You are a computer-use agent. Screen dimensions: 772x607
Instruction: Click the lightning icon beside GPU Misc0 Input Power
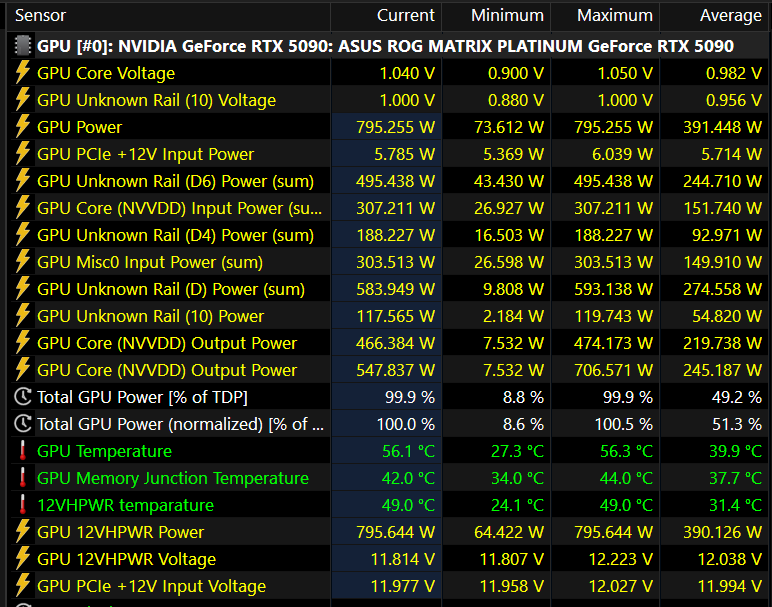tap(22, 262)
